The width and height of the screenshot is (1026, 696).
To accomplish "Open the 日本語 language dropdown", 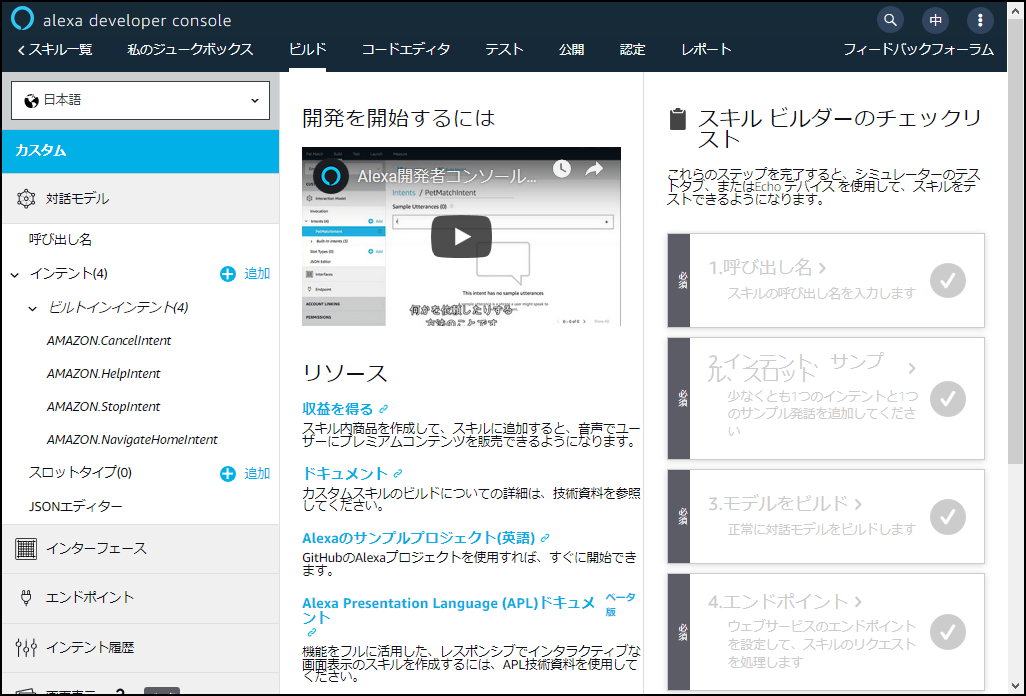I will (140, 101).
